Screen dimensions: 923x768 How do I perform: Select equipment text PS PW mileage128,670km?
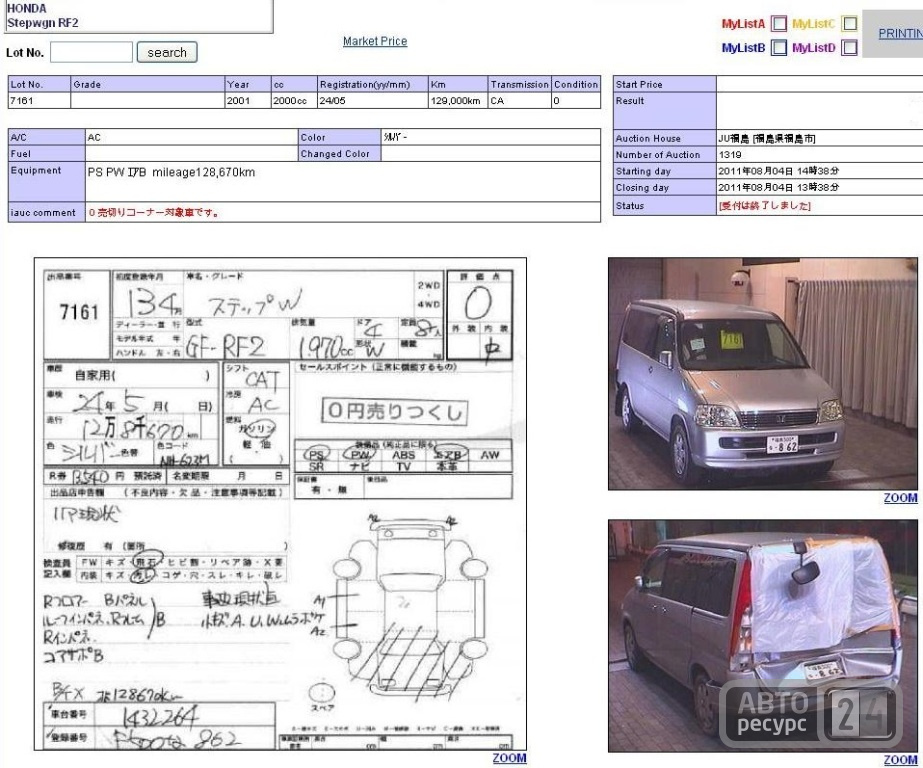171,172
